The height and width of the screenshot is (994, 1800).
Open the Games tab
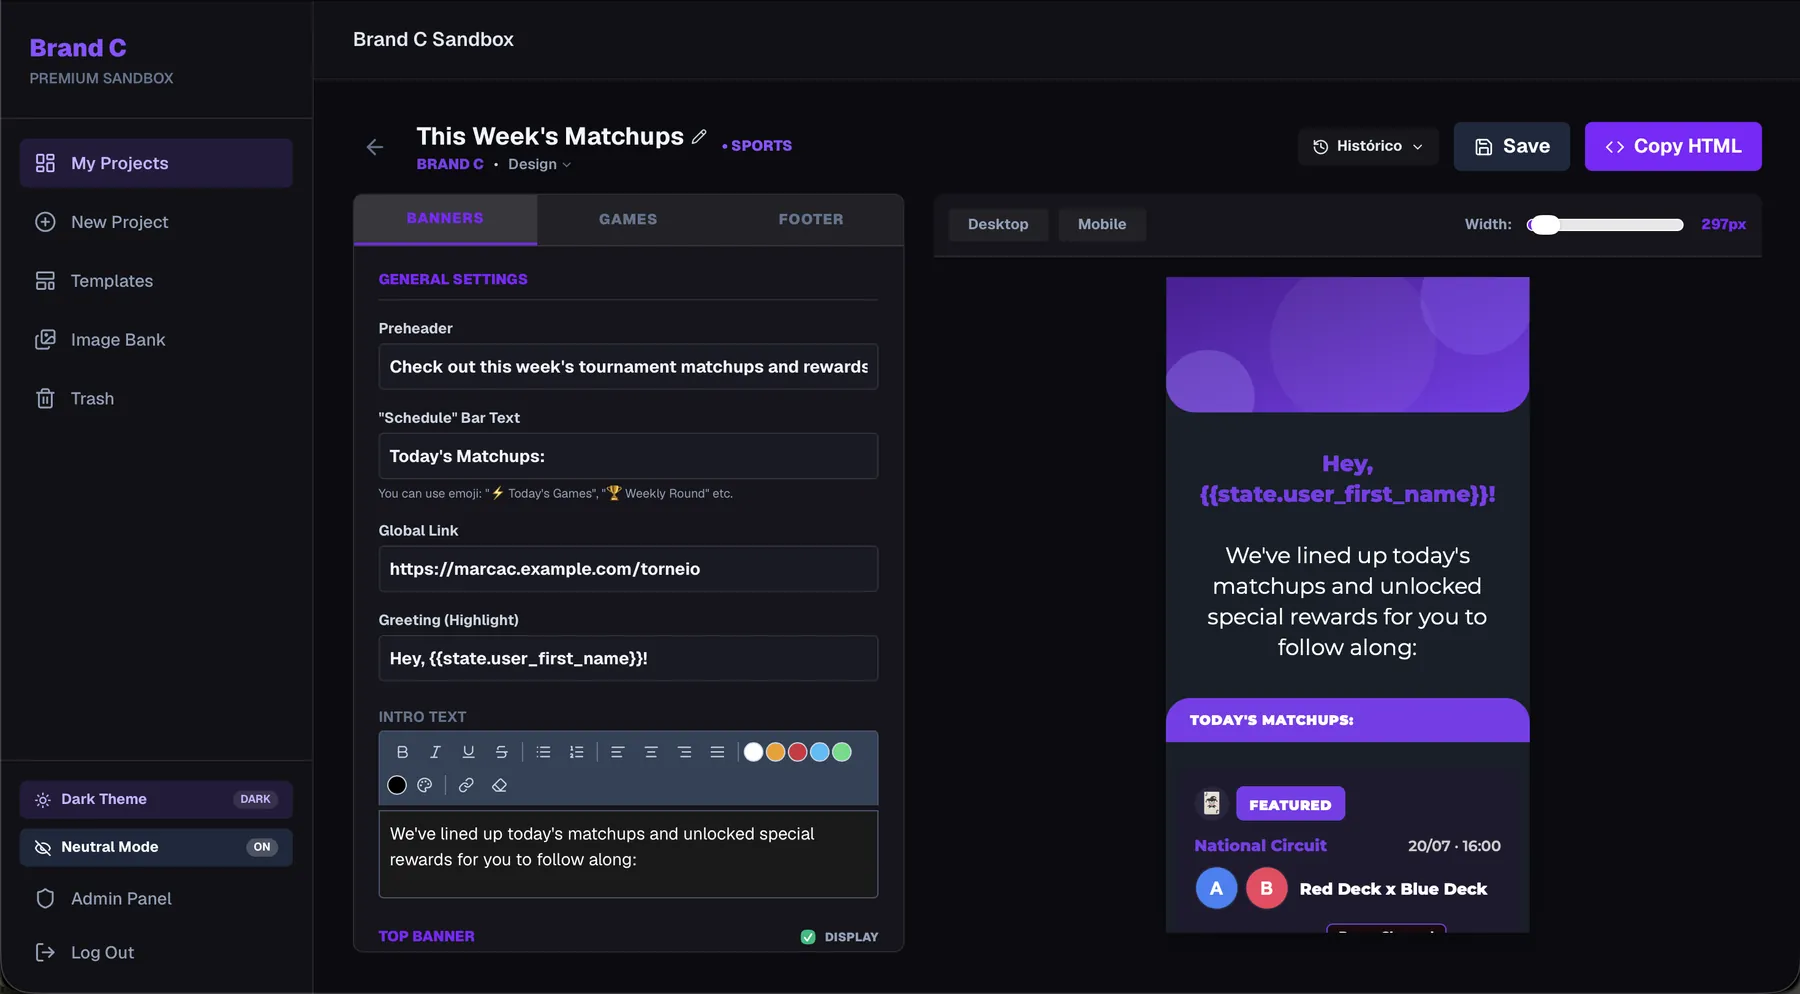628,219
